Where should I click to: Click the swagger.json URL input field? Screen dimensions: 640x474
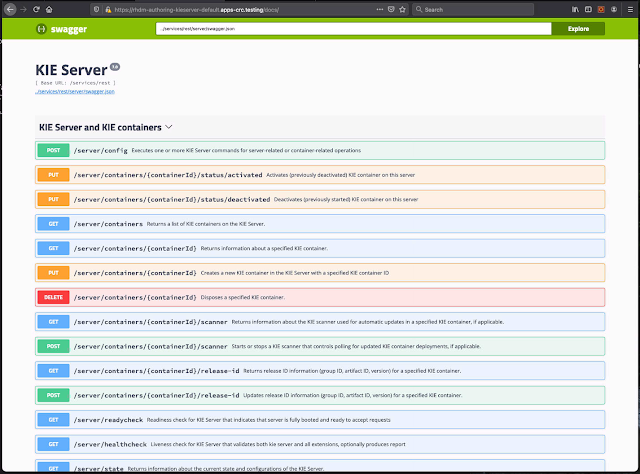[x=353, y=29]
